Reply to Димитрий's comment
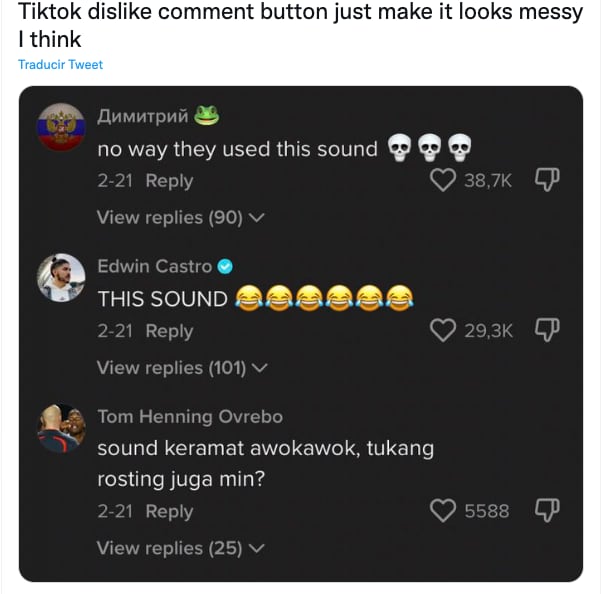 click(x=169, y=181)
